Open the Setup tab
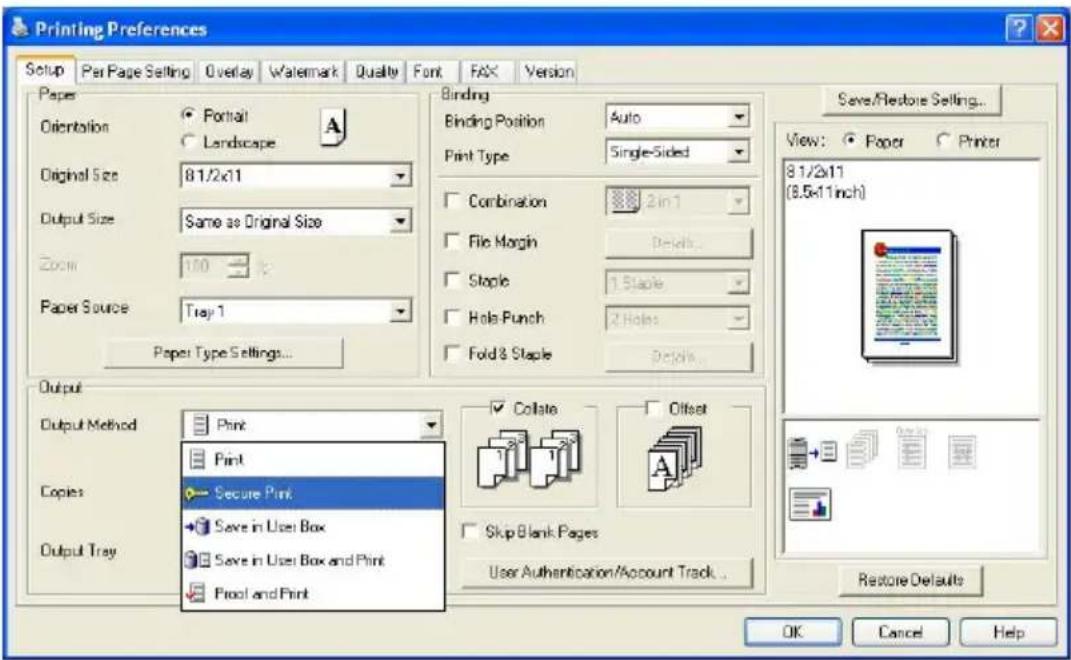 [44, 69]
